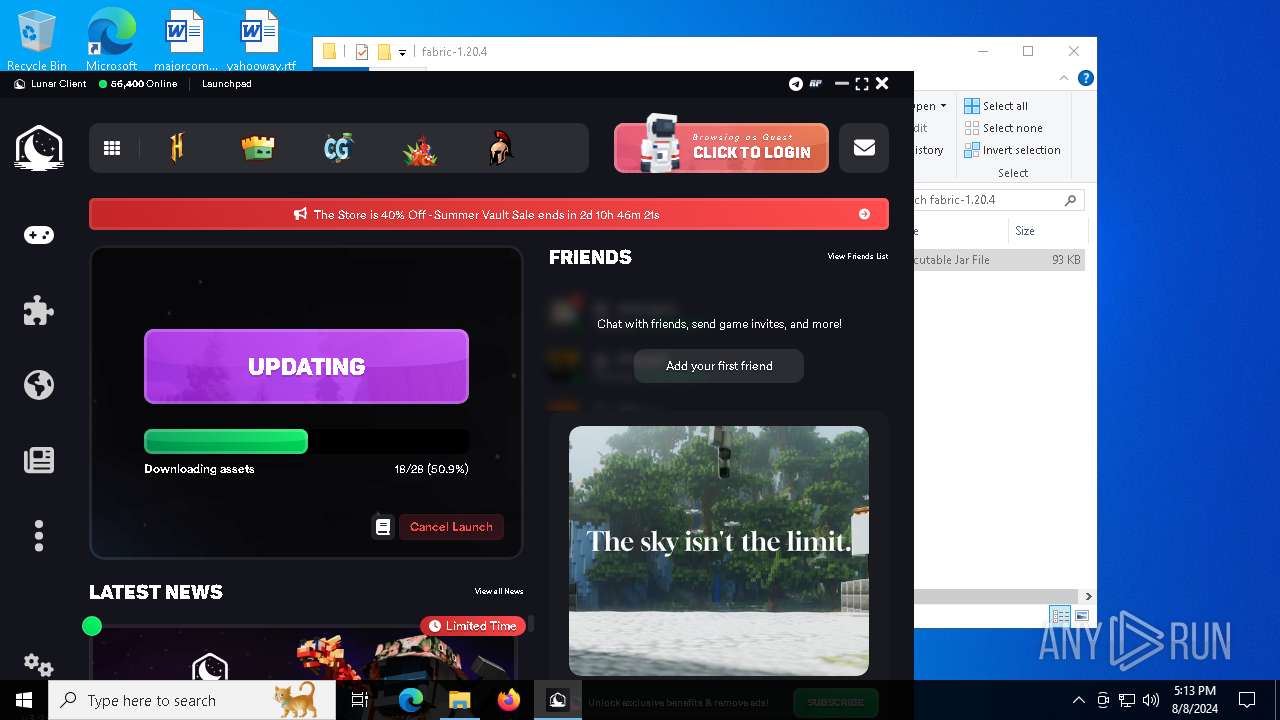
Task: Open yahooway.rtf on desktop
Action: coord(260,41)
